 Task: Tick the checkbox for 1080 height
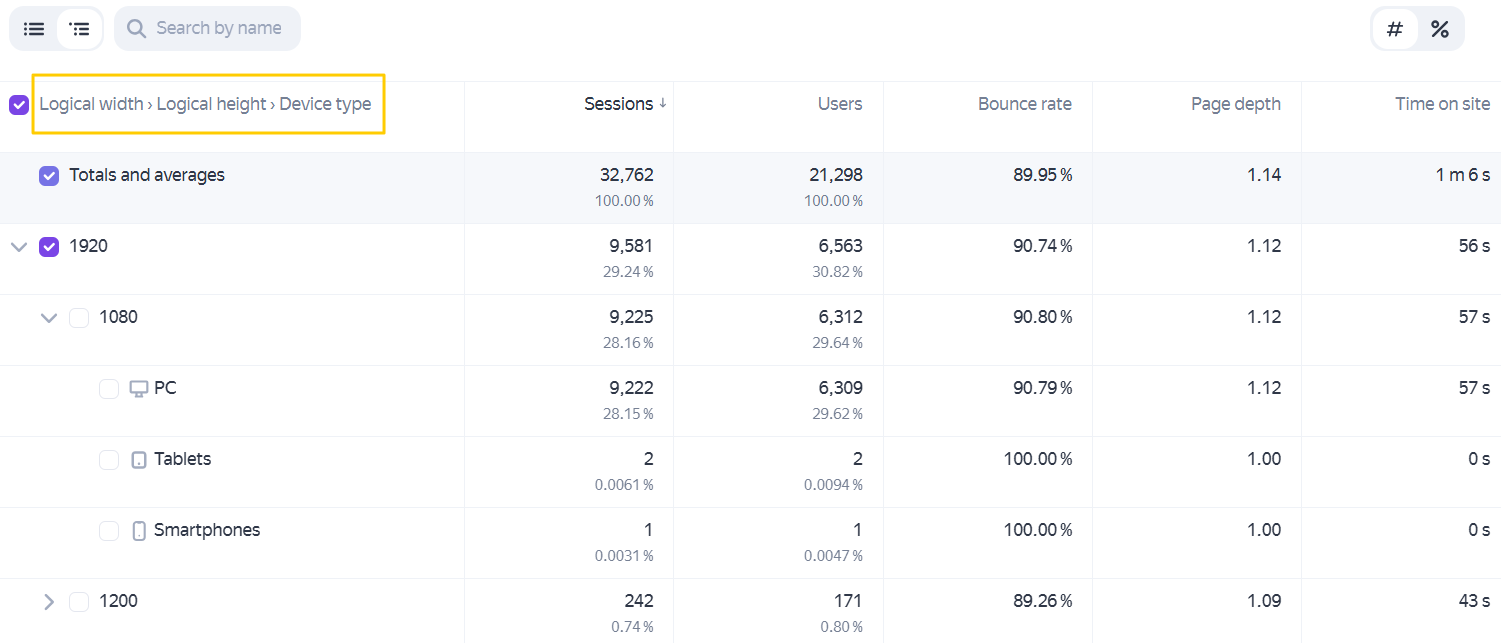coord(79,318)
